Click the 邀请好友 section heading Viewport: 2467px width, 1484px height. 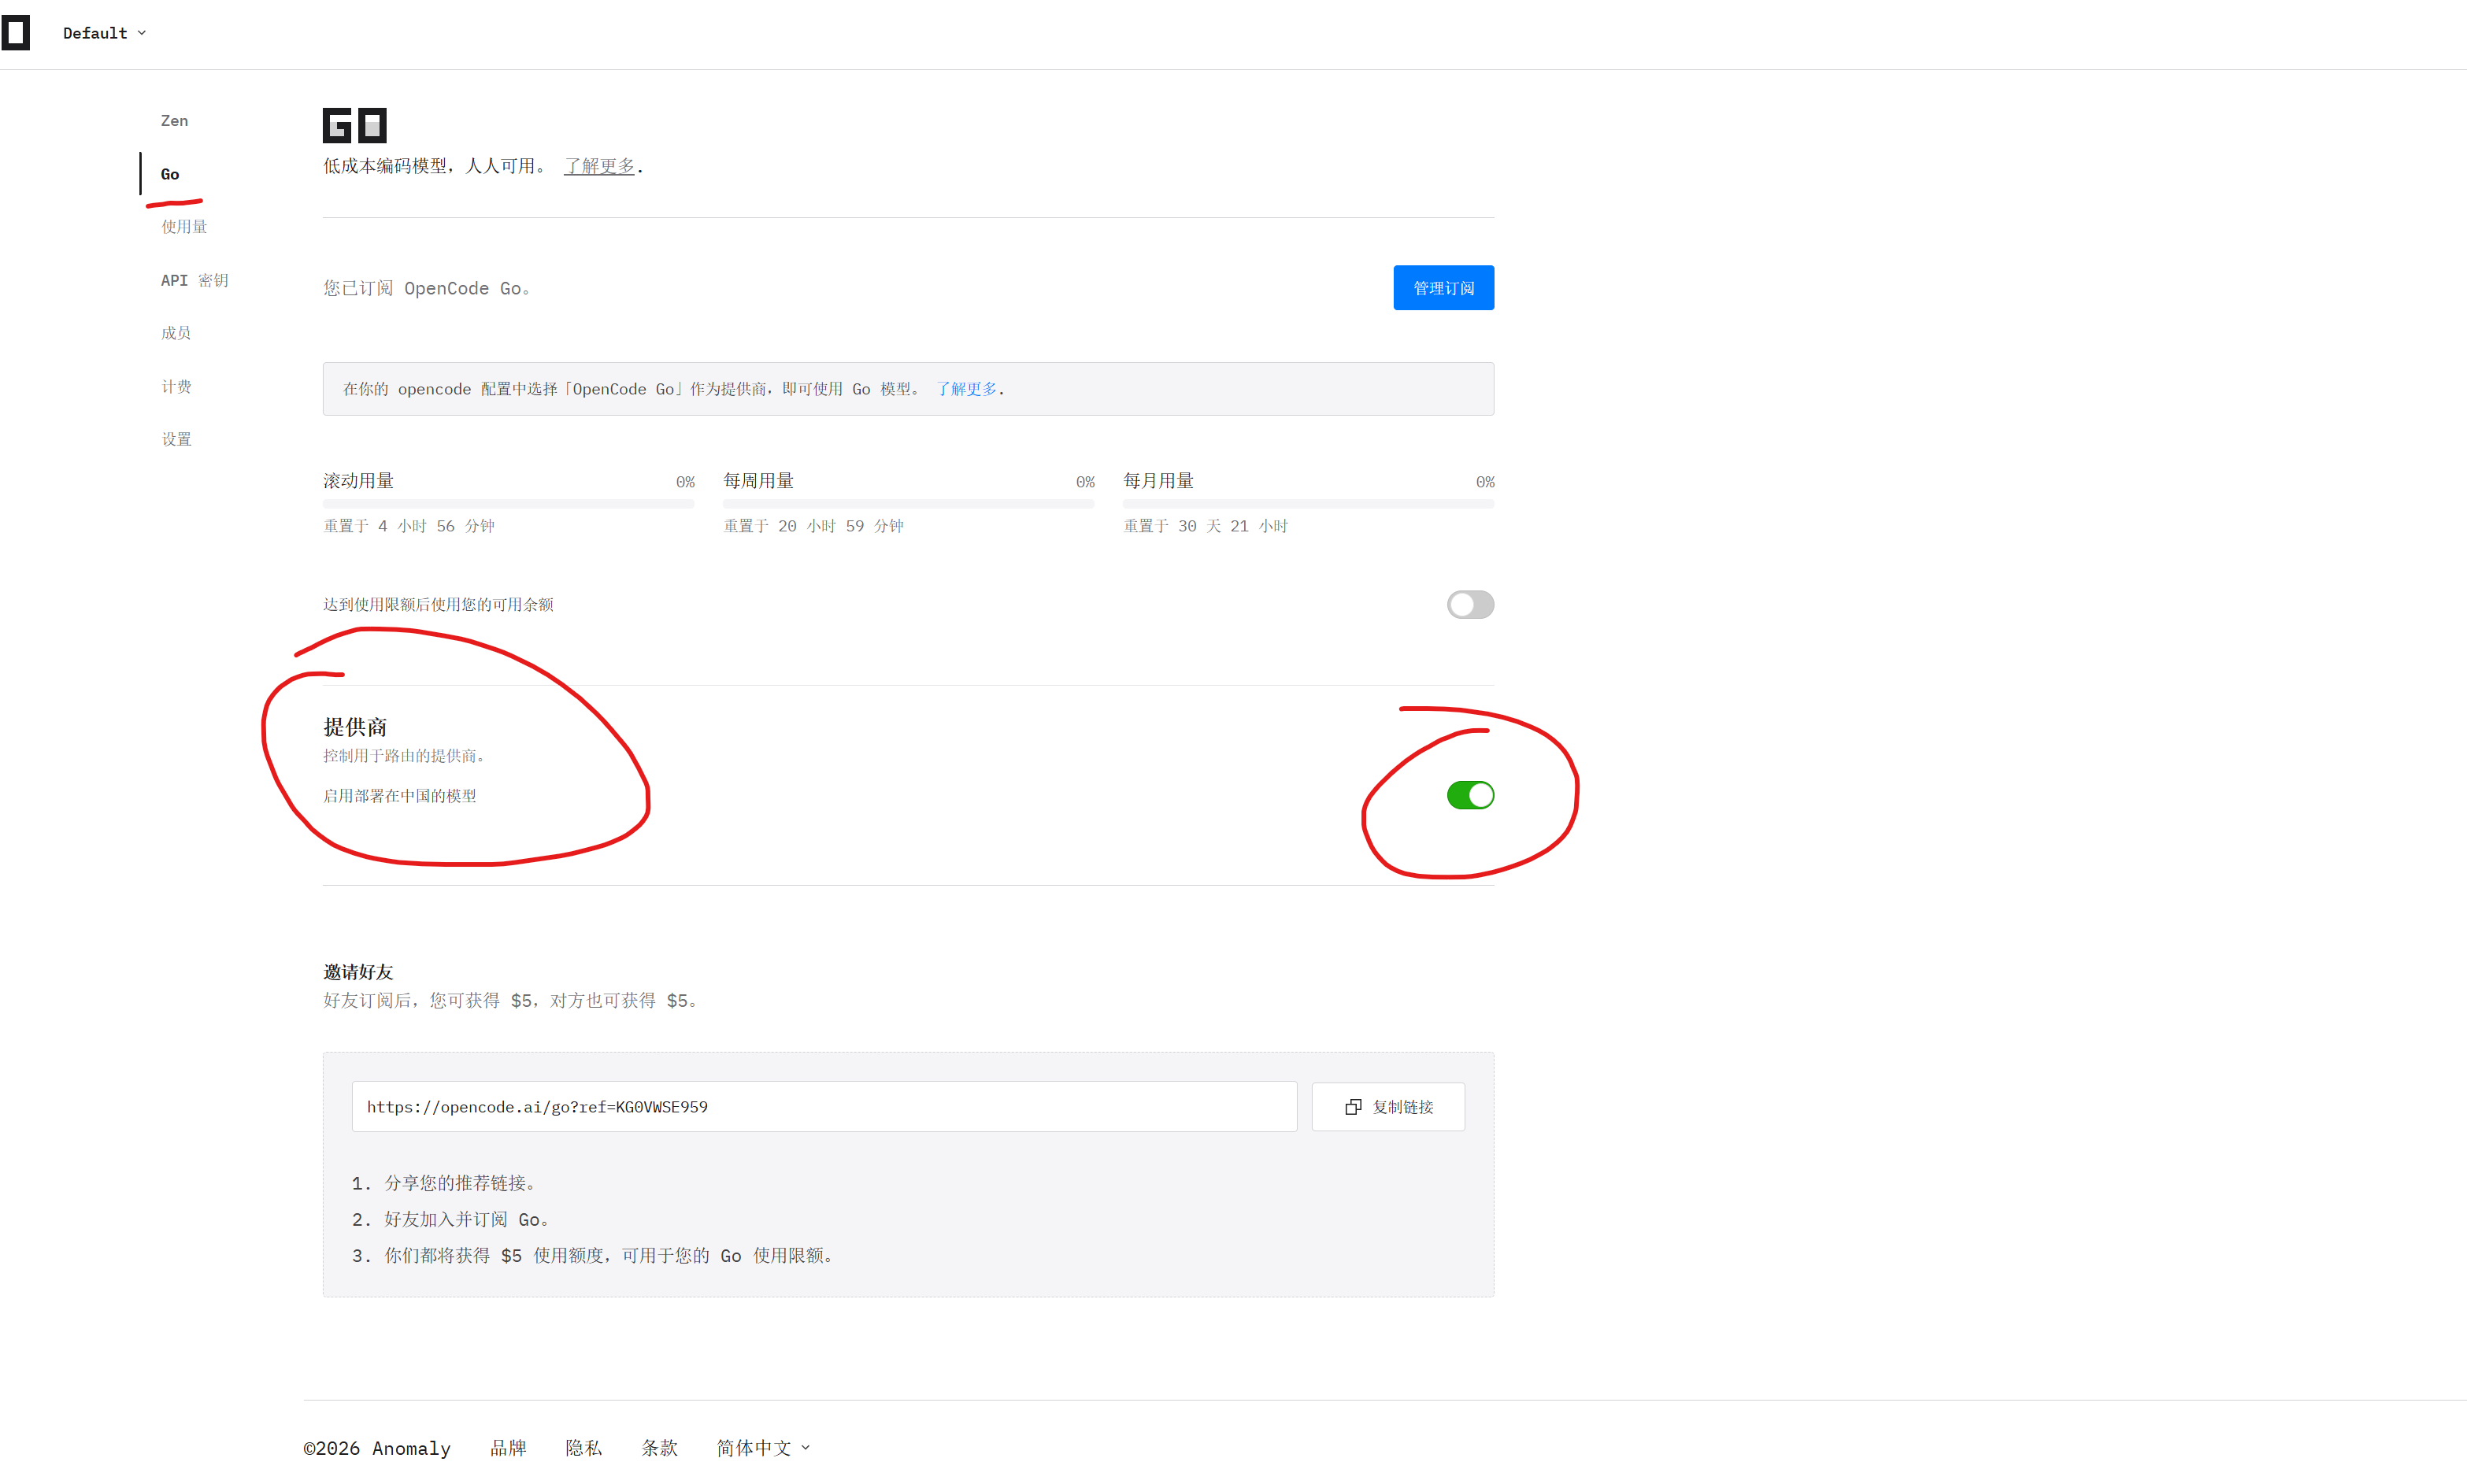point(358,972)
